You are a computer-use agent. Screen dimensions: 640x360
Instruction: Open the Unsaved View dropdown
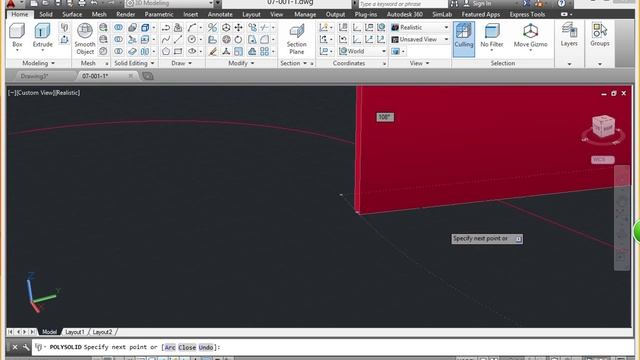[x=420, y=40]
